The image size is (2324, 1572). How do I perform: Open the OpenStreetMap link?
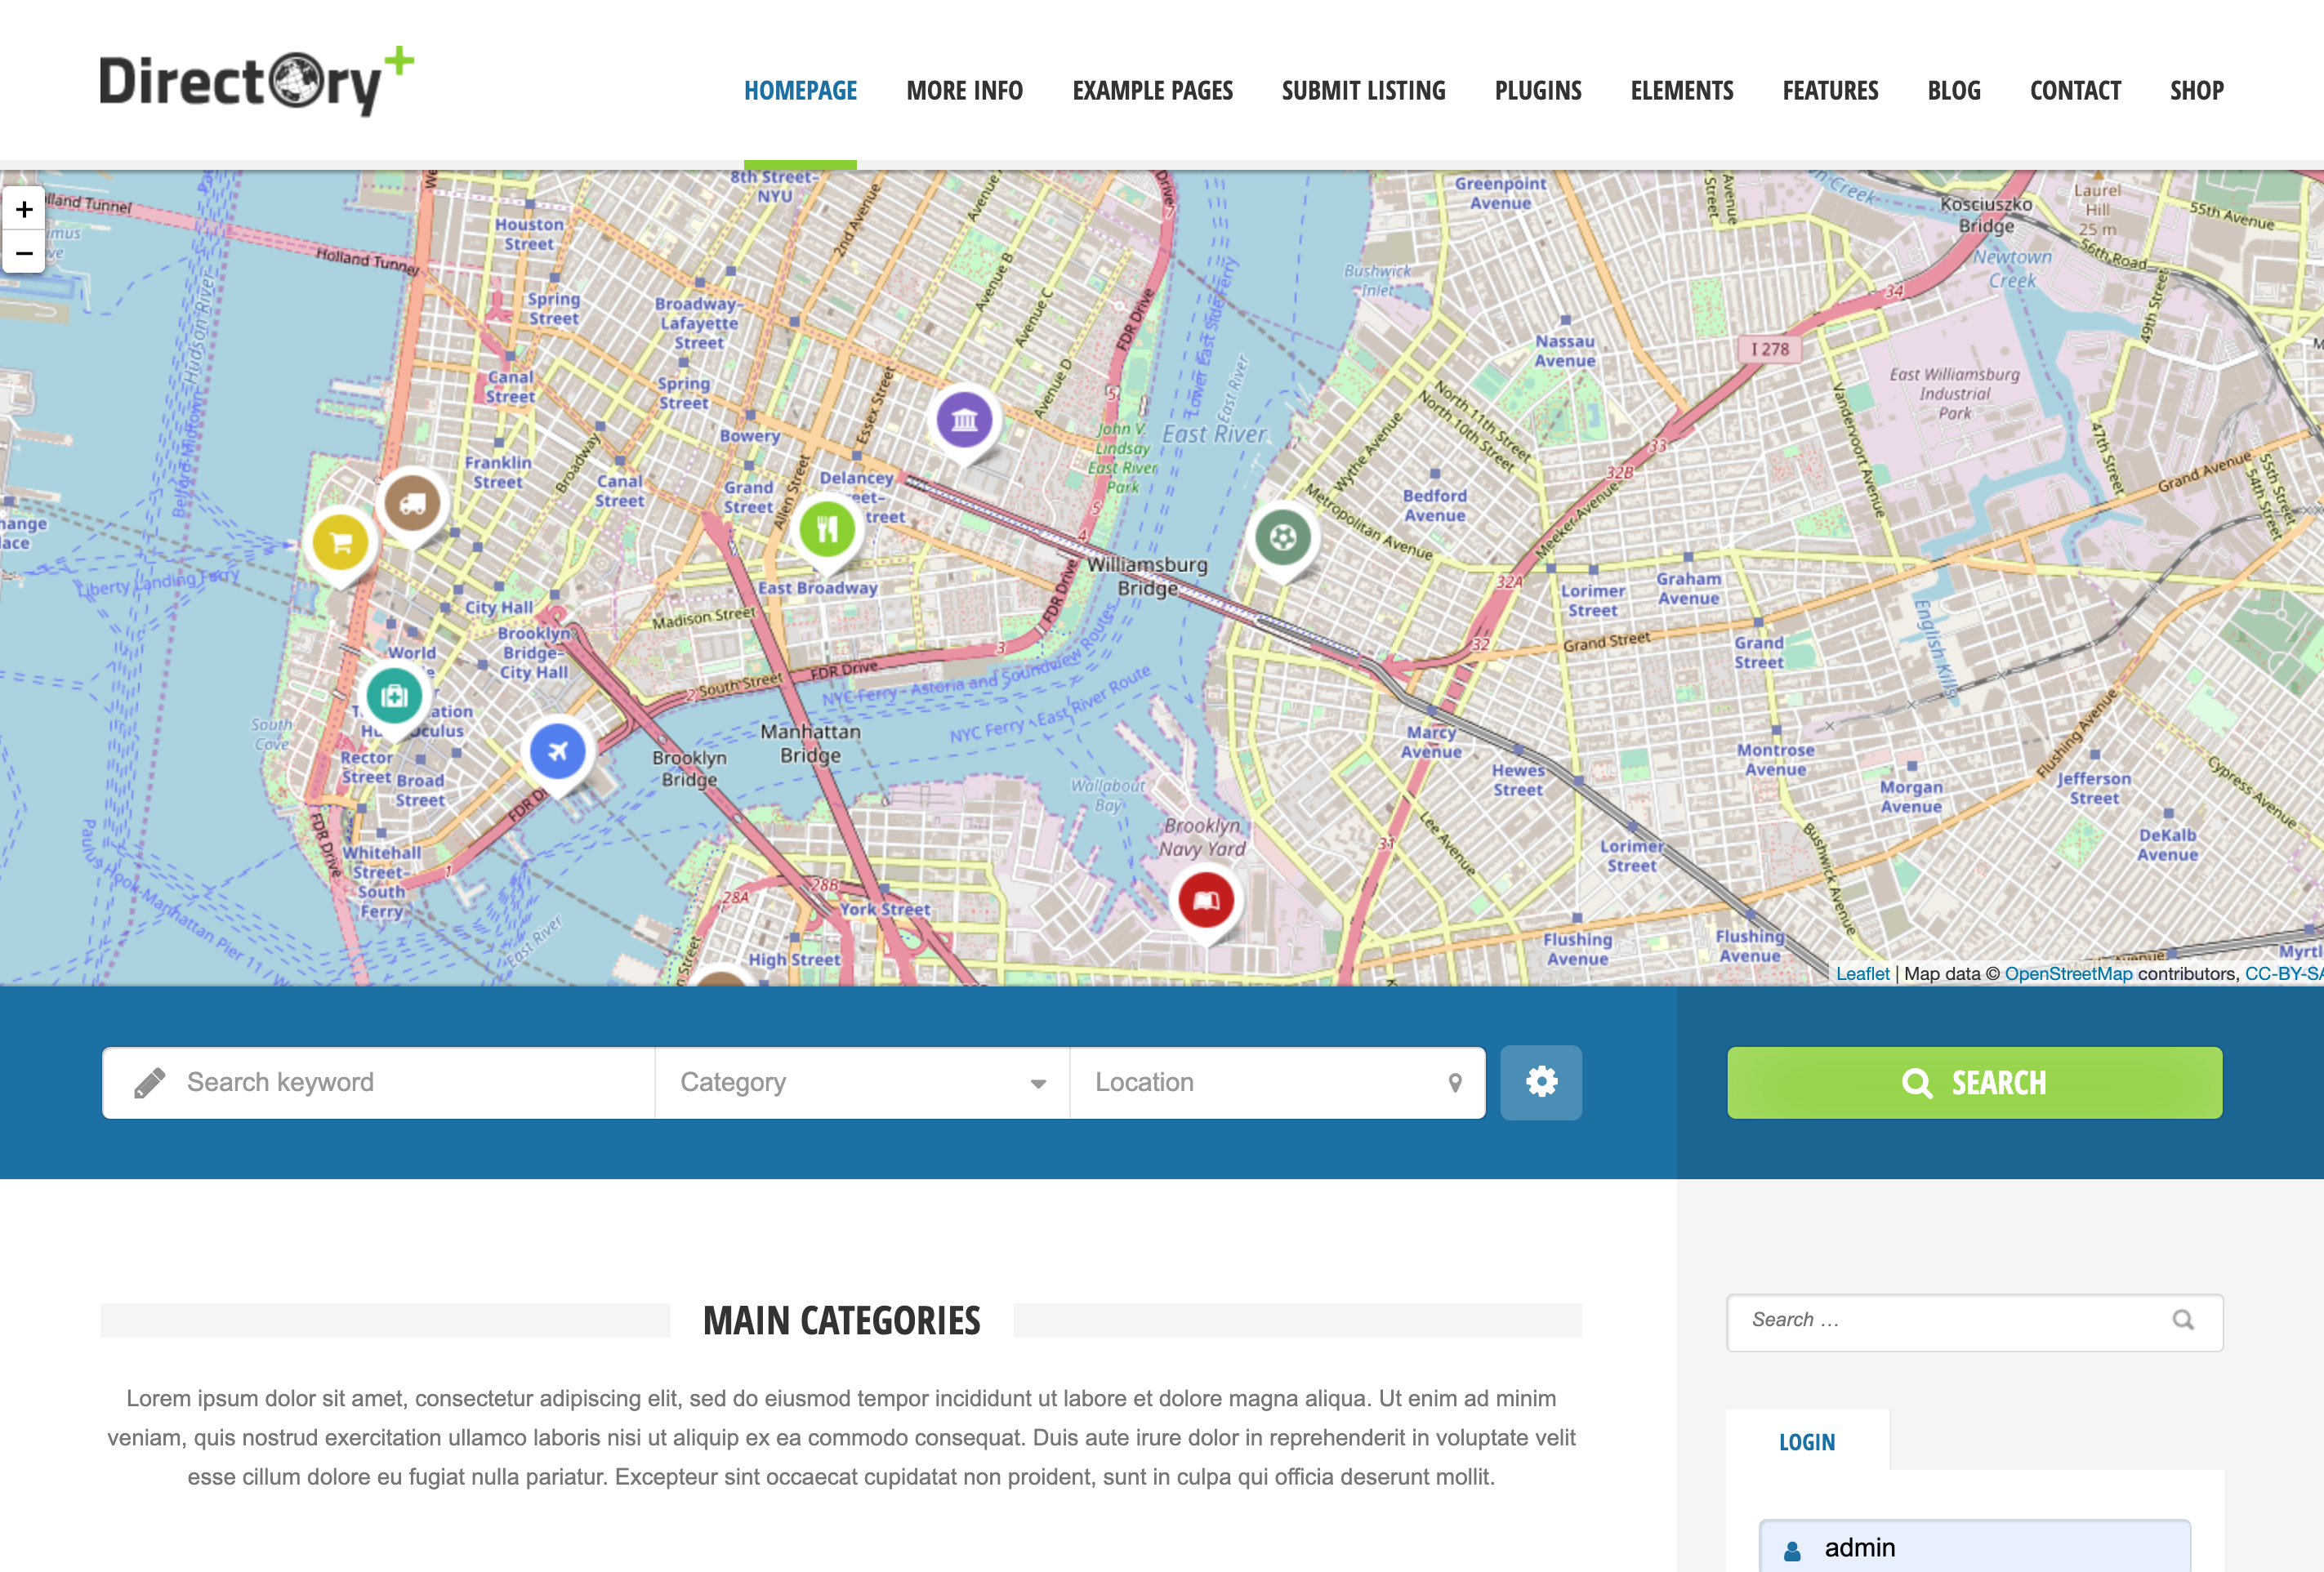[x=2068, y=974]
